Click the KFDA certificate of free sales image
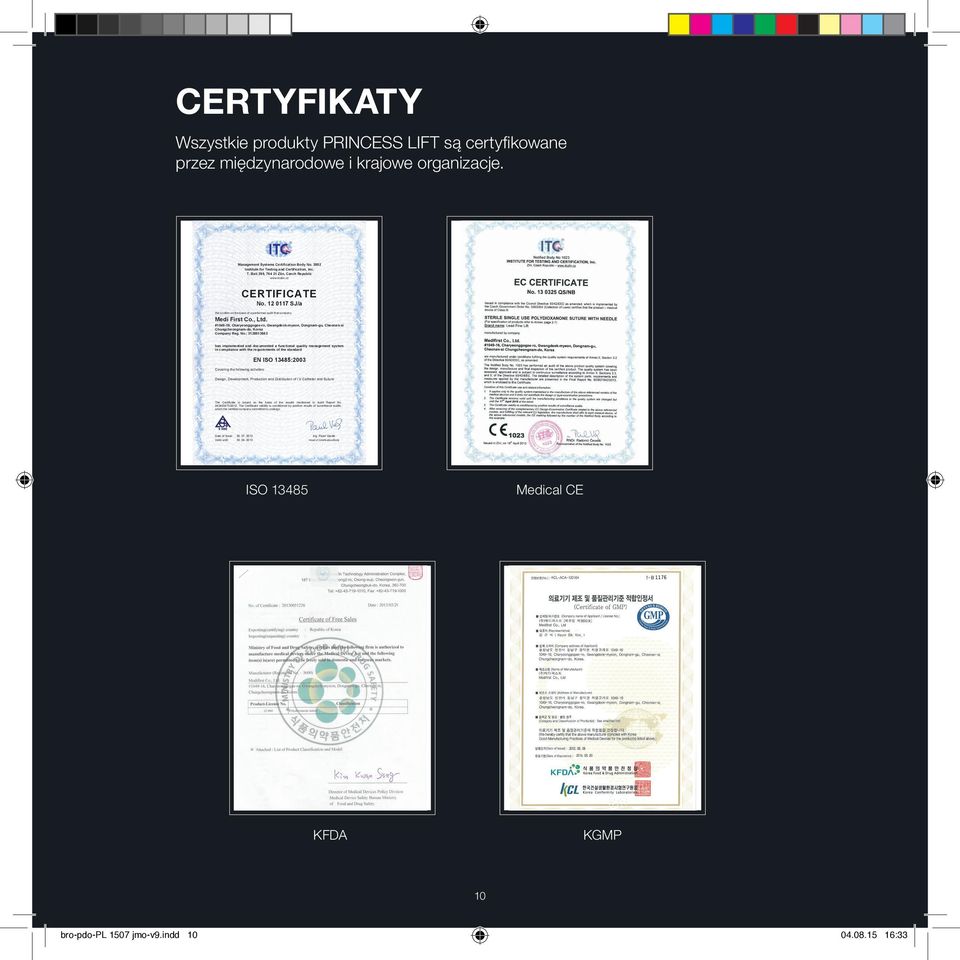Viewport: 960px width, 960px height. tap(332, 688)
